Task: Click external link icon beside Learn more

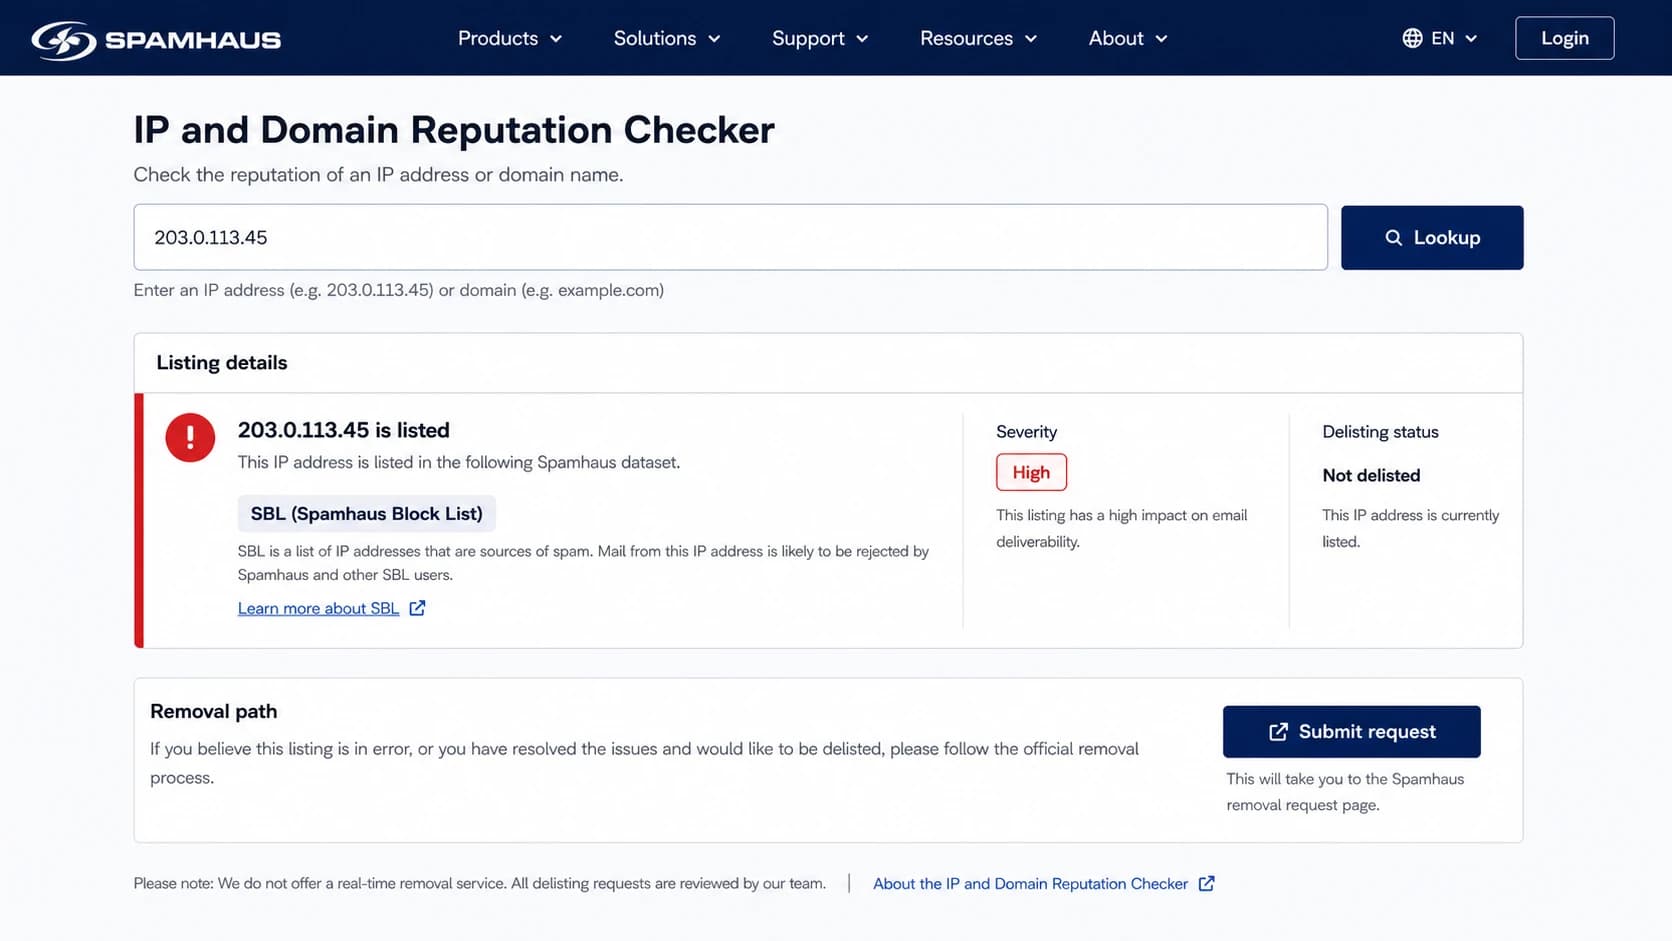Action: coord(417,608)
